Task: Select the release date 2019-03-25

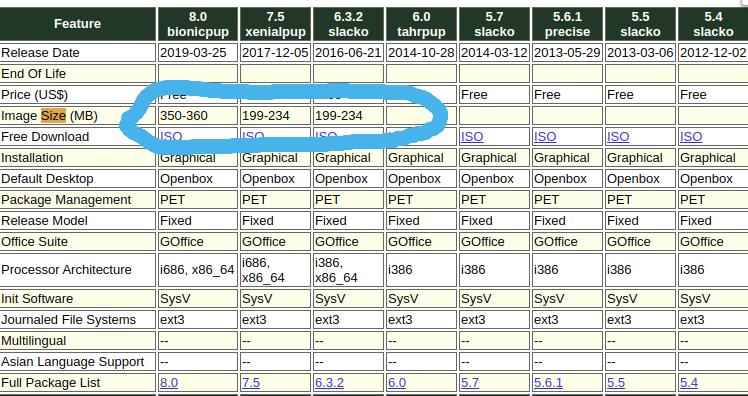Action: (193, 52)
